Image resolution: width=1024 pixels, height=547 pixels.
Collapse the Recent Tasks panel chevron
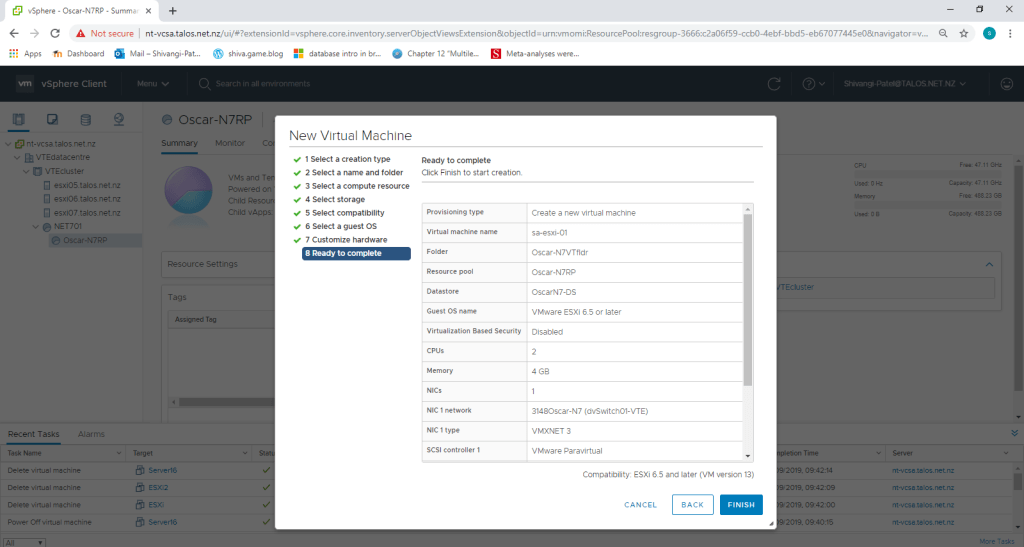click(x=1015, y=433)
